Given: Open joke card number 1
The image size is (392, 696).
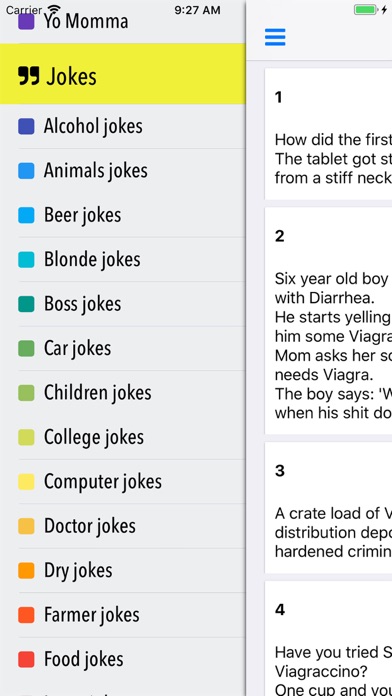Looking at the screenshot, I should (x=329, y=134).
